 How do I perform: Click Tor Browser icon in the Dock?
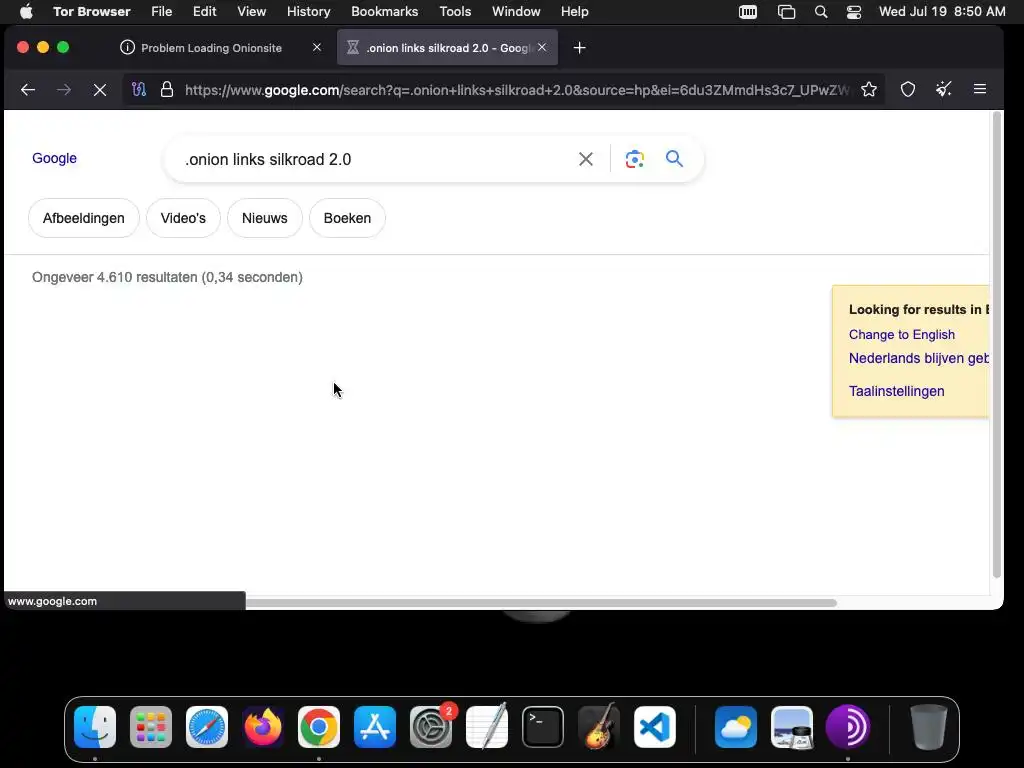[x=848, y=727]
